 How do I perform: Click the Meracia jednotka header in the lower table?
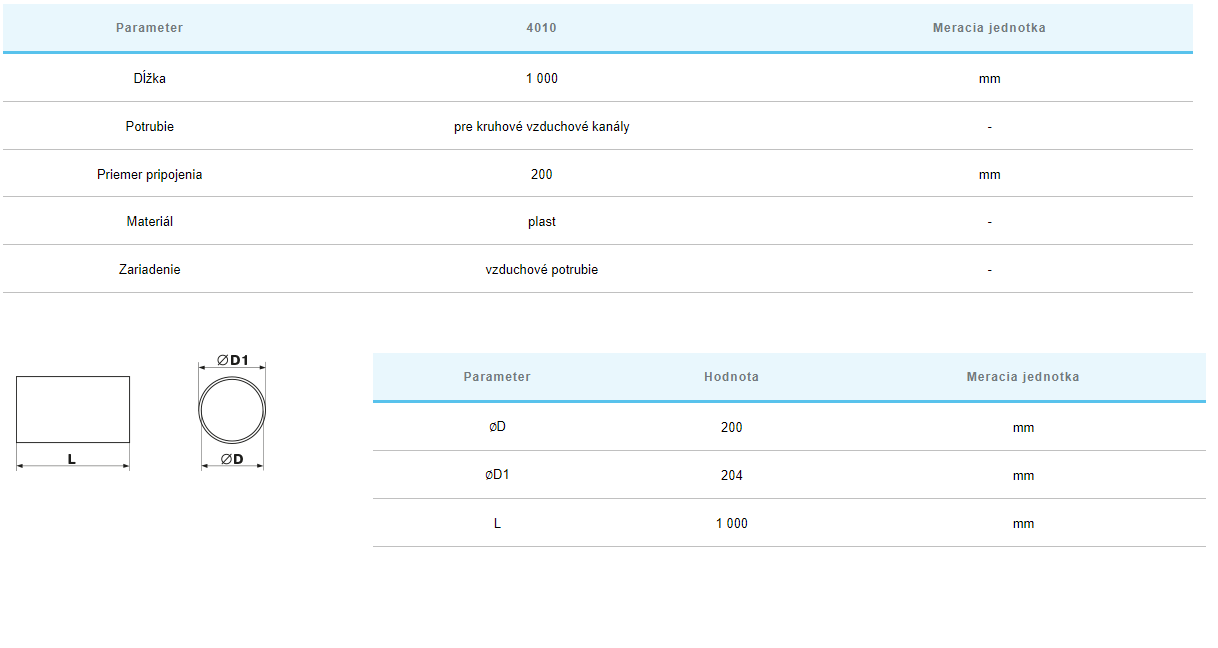point(1022,377)
